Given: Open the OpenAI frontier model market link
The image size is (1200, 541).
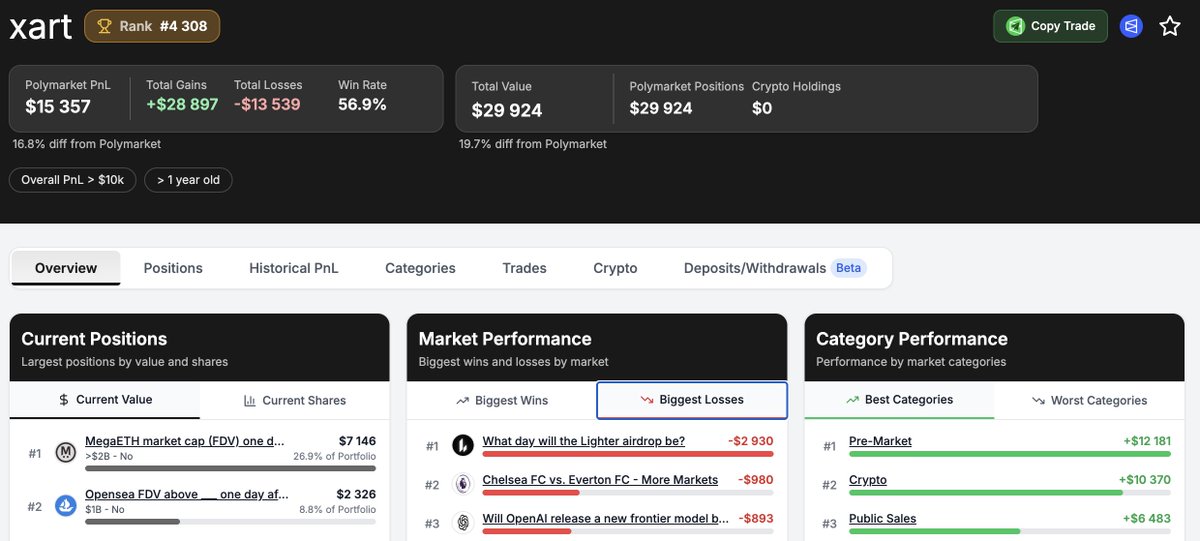Looking at the screenshot, I should [606, 519].
